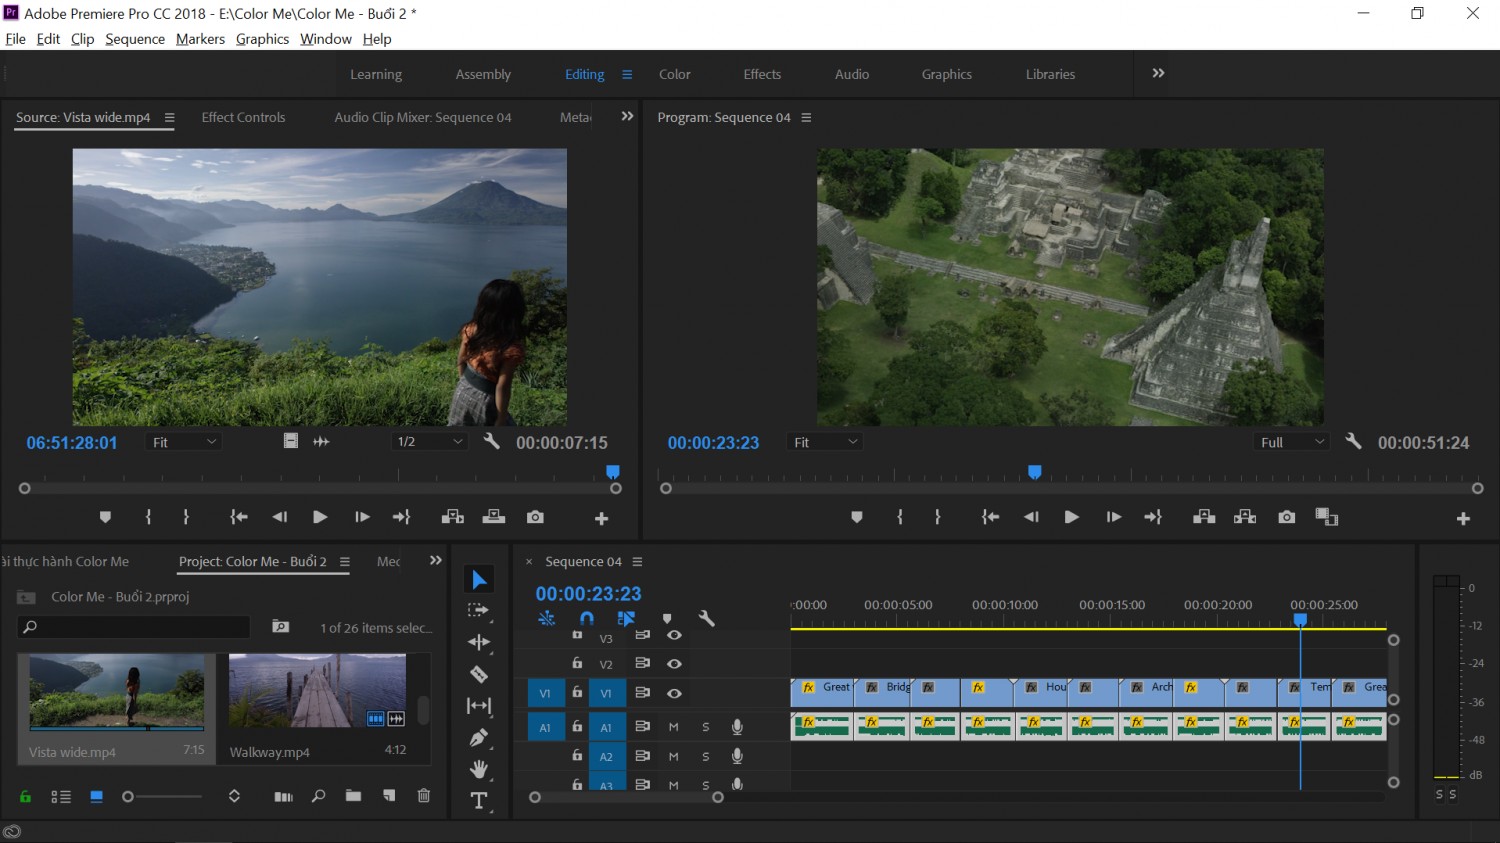Viewport: 1500px width, 843px height.
Task: Click Insert button in Source monitor
Action: pyautogui.click(x=453, y=517)
